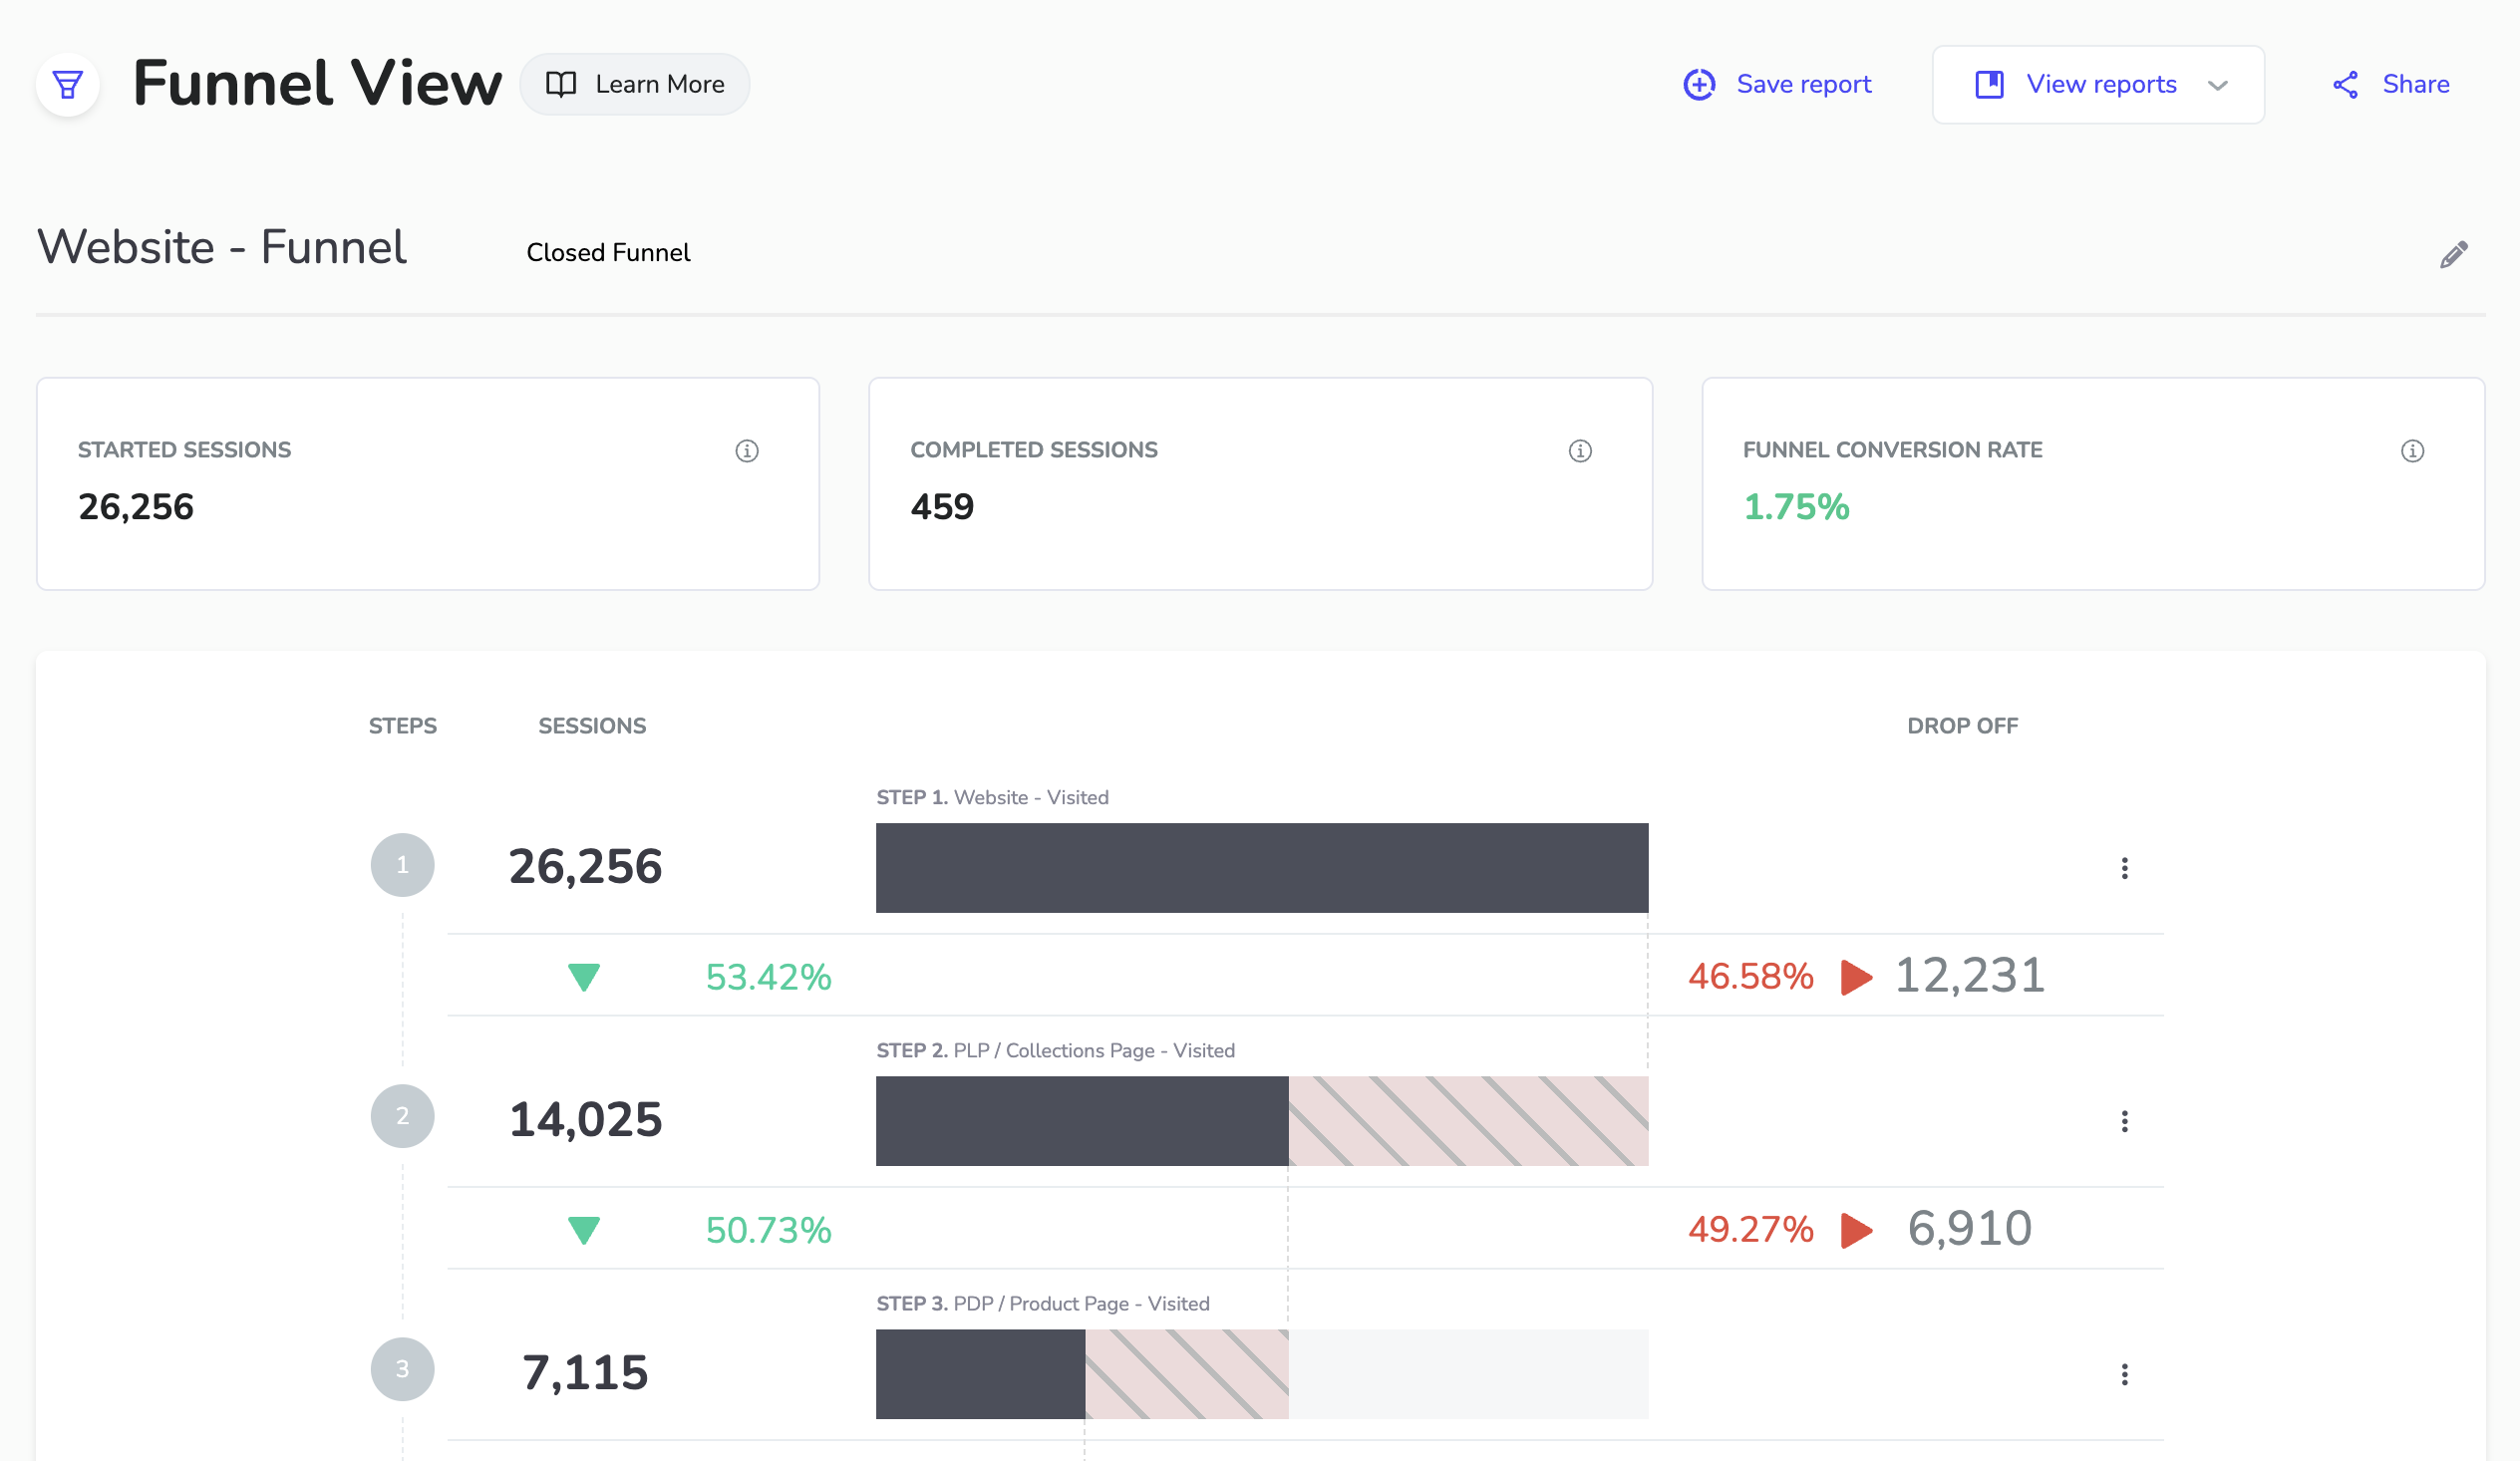The height and width of the screenshot is (1461, 2520).
Task: Click the red drop-off arrow showing 12,231
Action: [1855, 977]
